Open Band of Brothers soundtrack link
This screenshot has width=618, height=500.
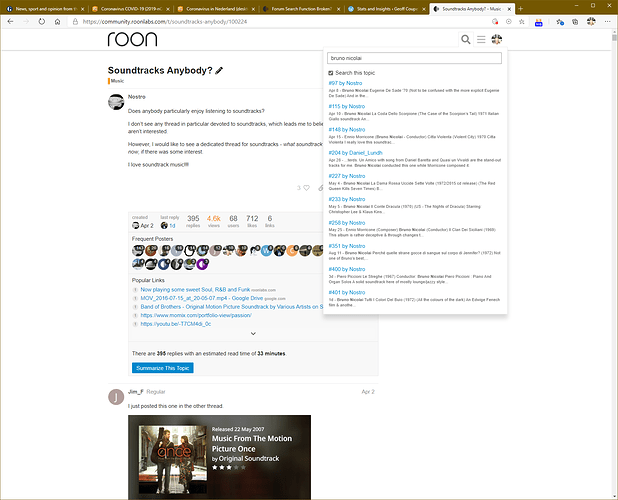click(232, 307)
